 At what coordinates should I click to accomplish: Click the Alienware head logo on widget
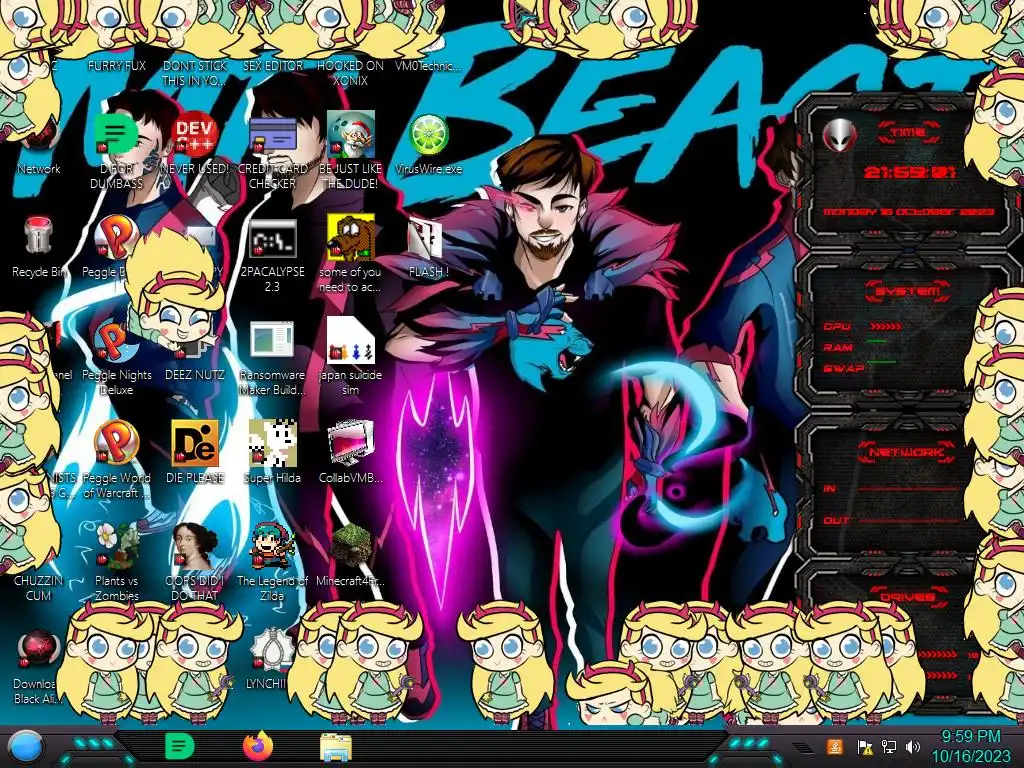coord(839,135)
